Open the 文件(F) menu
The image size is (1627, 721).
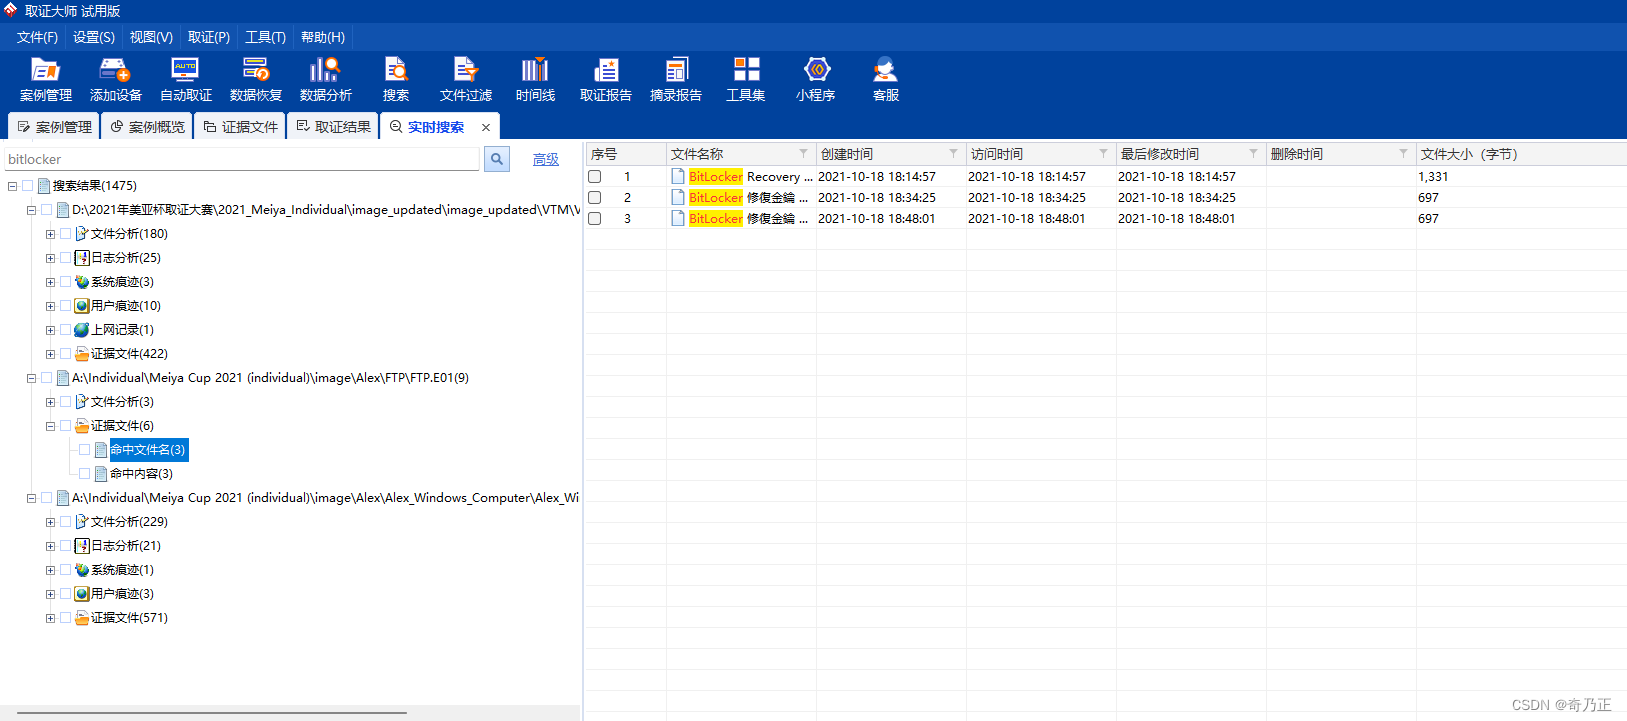coord(37,37)
